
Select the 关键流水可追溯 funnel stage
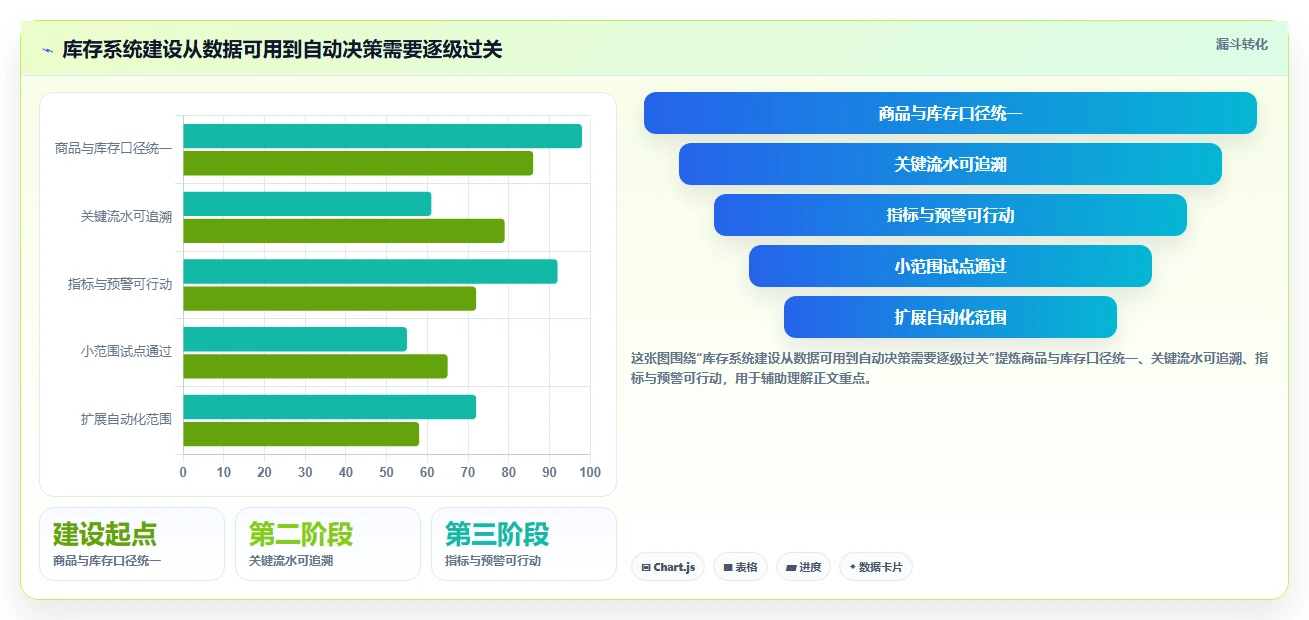(950, 164)
